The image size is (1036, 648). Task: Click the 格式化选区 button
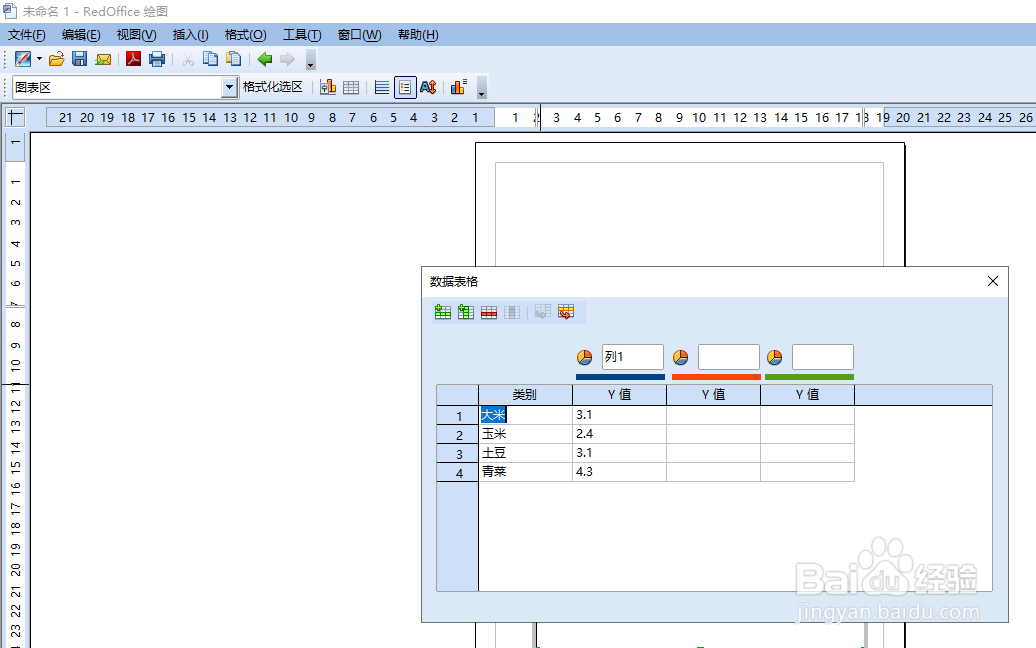272,87
